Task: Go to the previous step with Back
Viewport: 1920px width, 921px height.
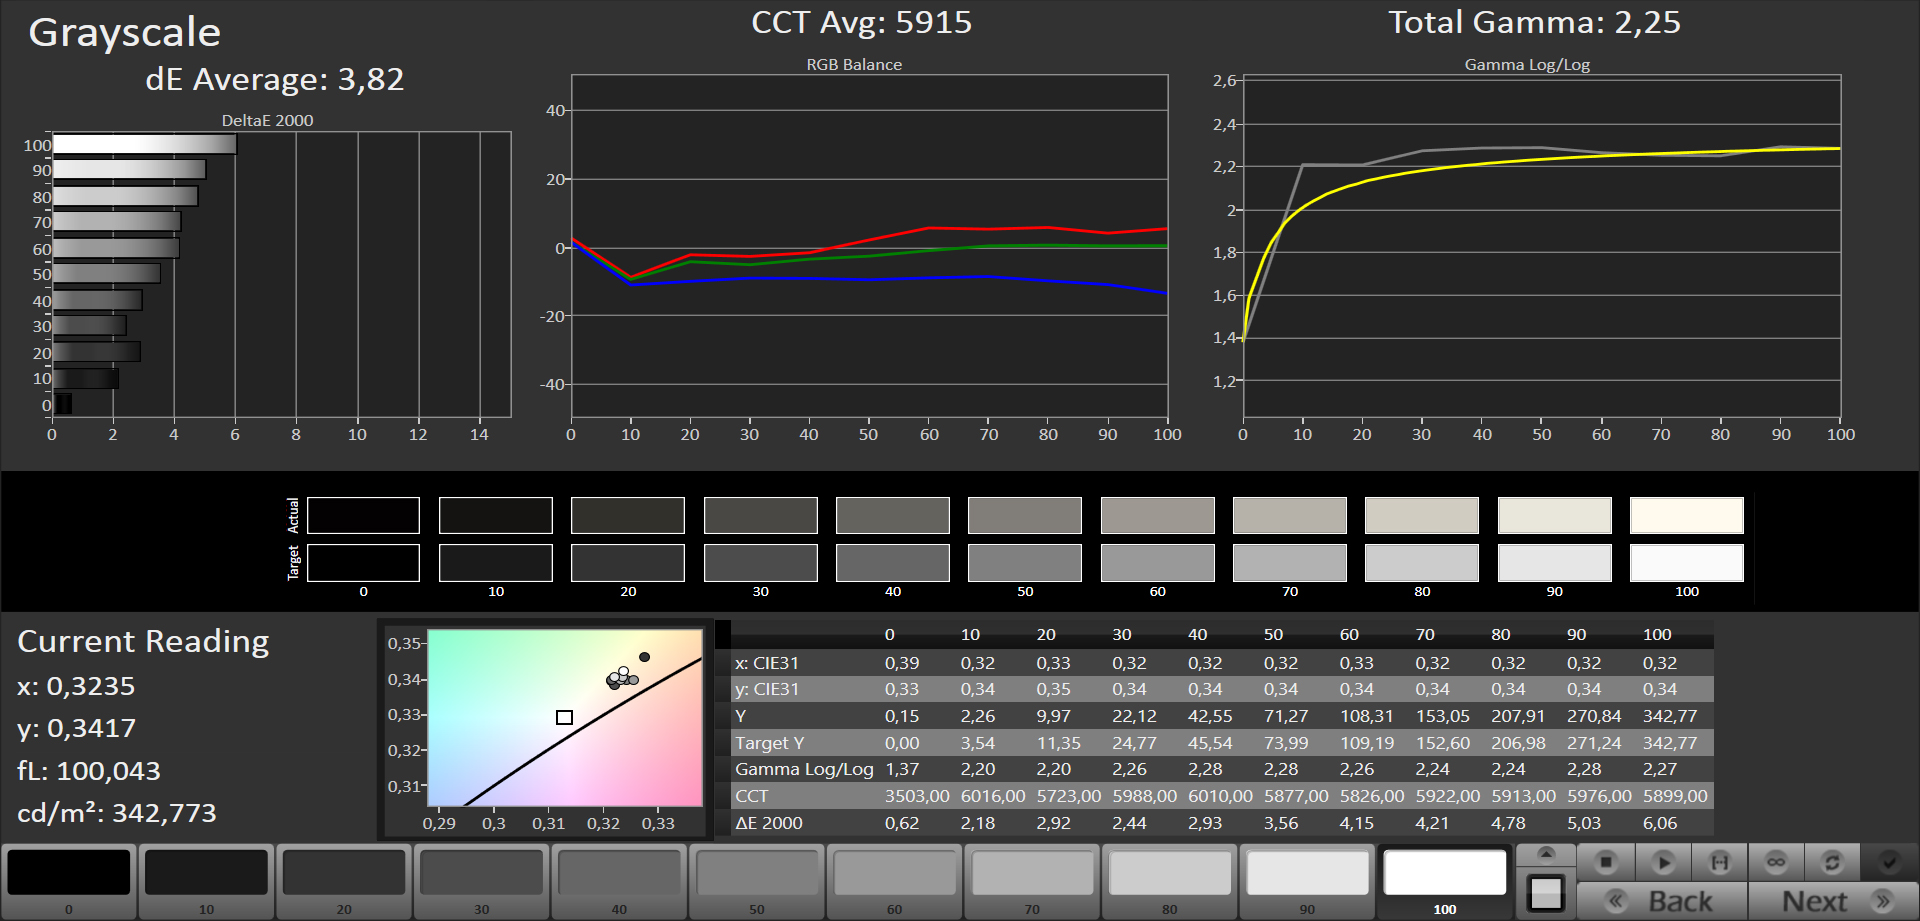Action: pyautogui.click(x=1662, y=901)
